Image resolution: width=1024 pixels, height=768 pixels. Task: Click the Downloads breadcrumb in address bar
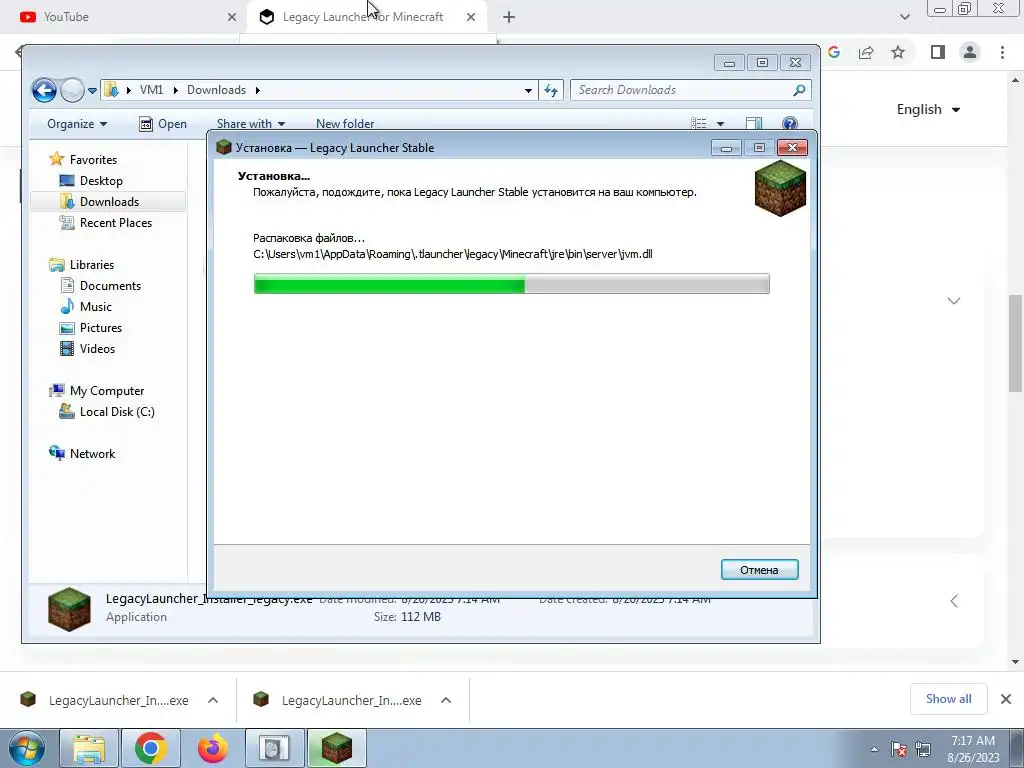coord(216,90)
